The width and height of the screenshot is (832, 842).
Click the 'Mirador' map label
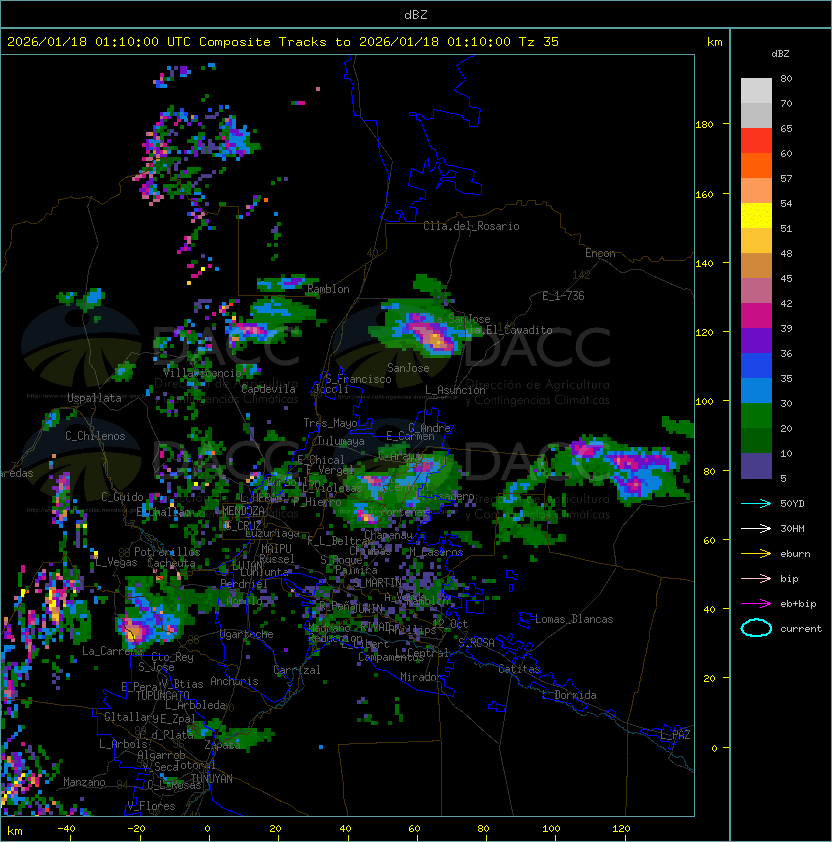(x=422, y=677)
